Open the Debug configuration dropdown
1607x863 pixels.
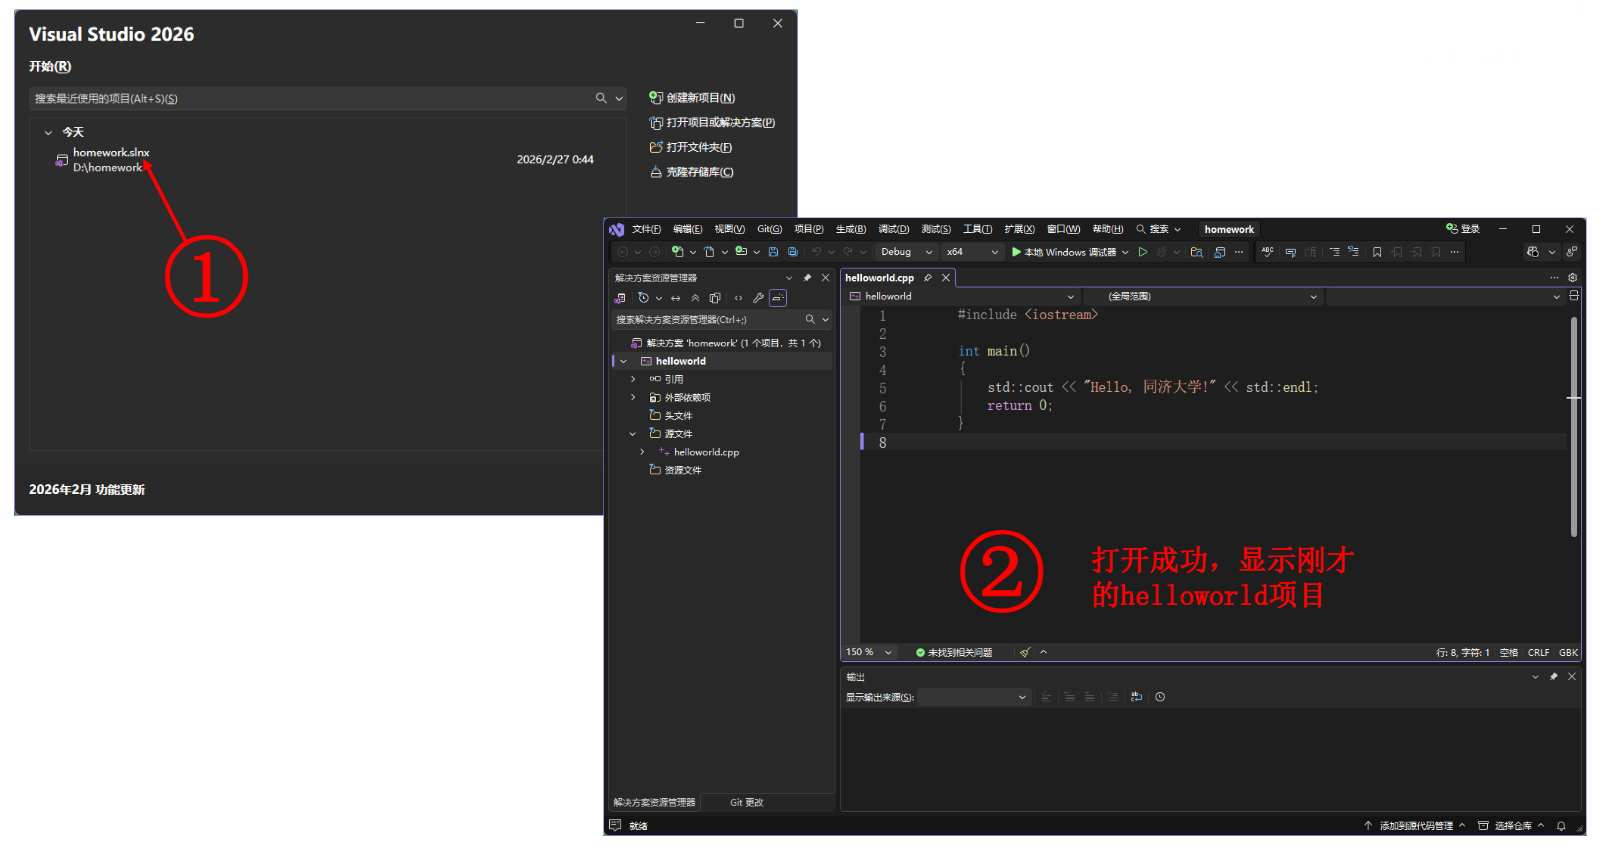tap(907, 252)
